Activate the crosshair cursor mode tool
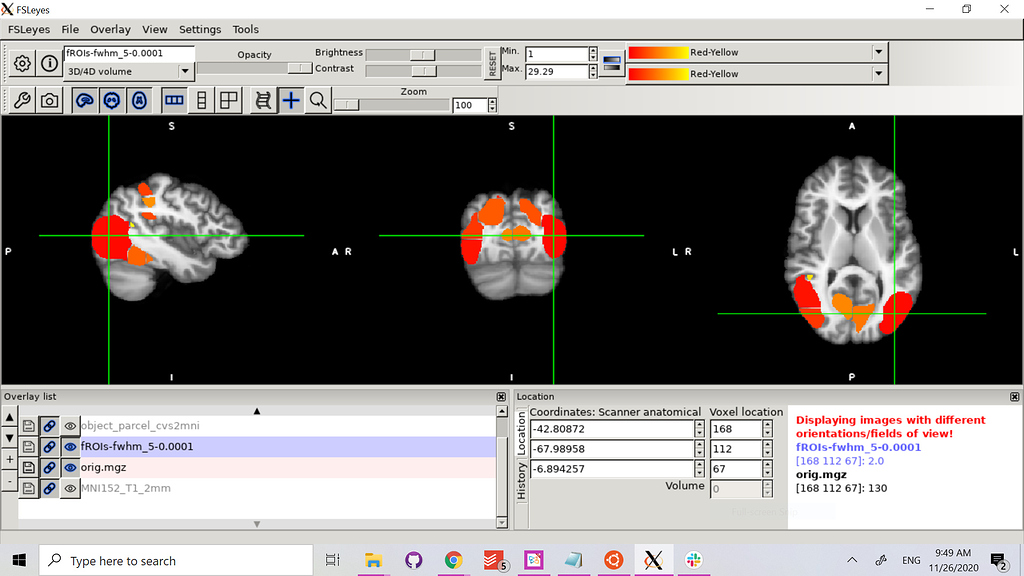 click(x=291, y=100)
